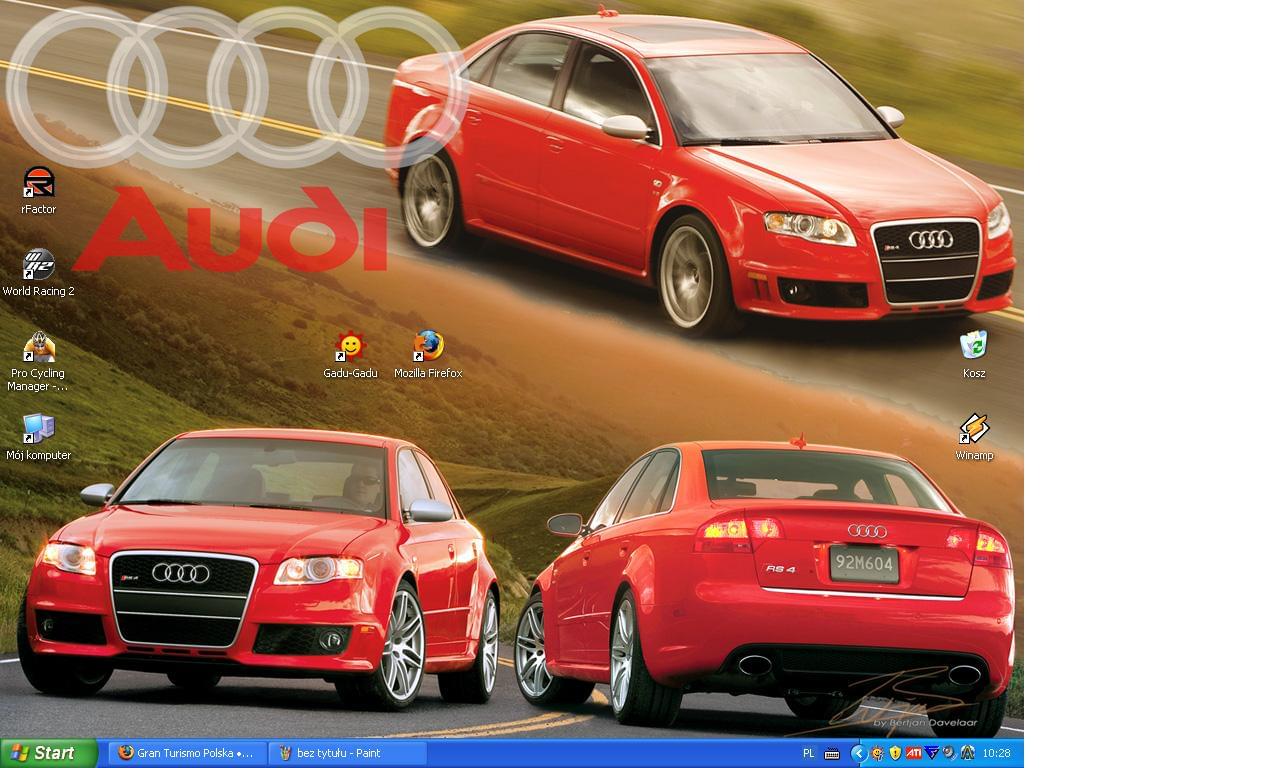1280x768 pixels.
Task: Switch to Gran Turismo Polska Firefox taskbar window
Action: tap(187, 753)
